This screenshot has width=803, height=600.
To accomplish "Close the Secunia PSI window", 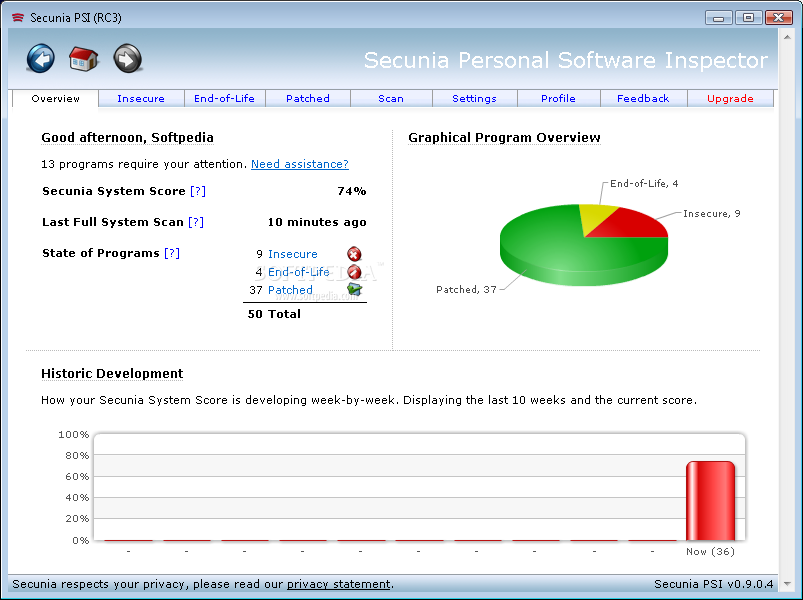I will pyautogui.click(x=778, y=18).
